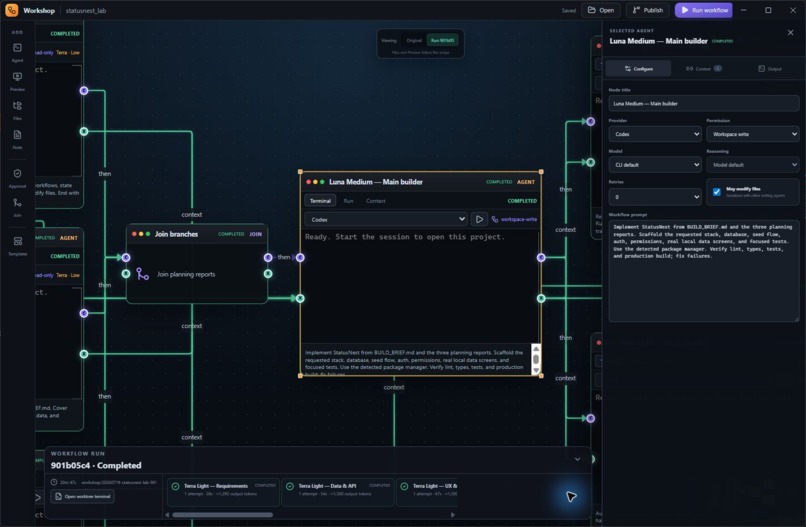Image resolution: width=806 pixels, height=527 pixels.
Task: Select the Run tab in the Main builder node
Action: pyautogui.click(x=349, y=201)
